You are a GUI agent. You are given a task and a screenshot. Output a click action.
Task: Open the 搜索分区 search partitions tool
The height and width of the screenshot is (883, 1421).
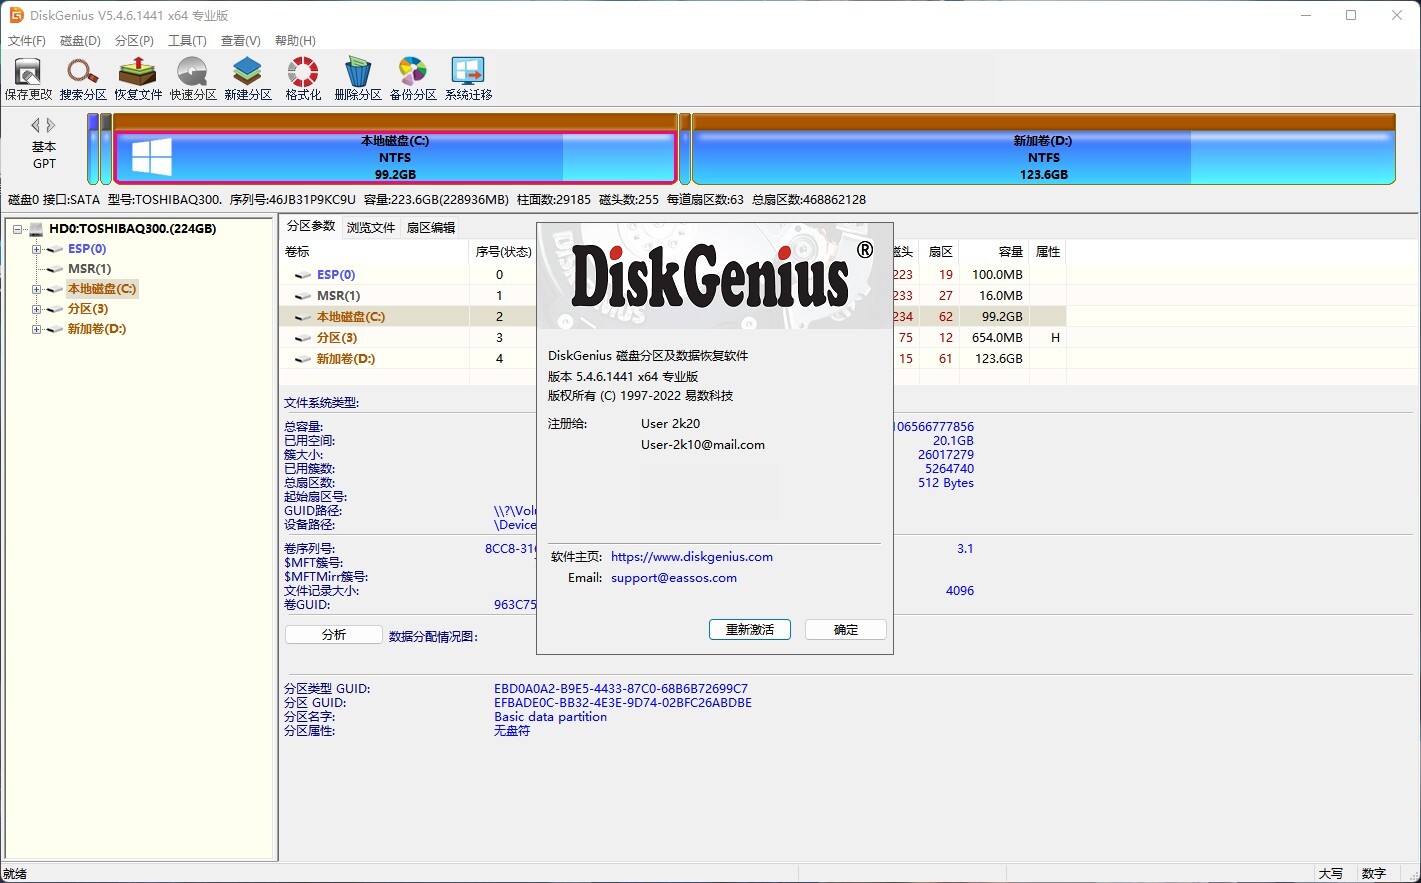pos(83,78)
